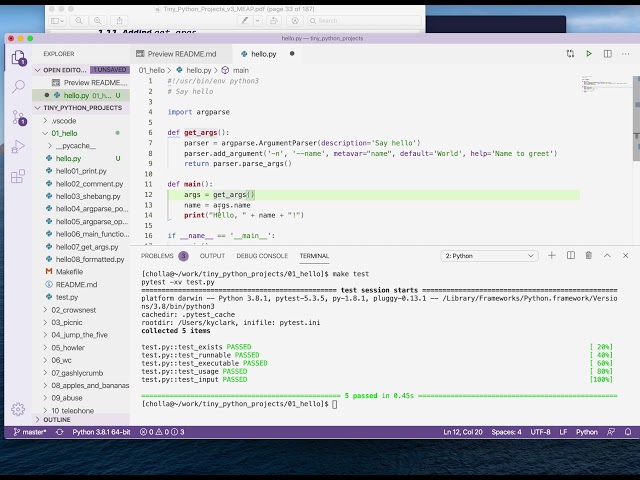Image resolution: width=640 pixels, height=480 pixels.
Task: Switch to the Debug Console tab
Action: (x=262, y=256)
